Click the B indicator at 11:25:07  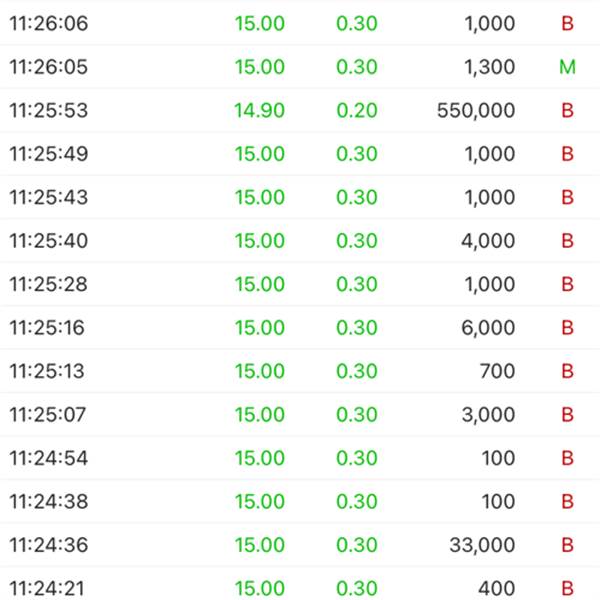coord(567,415)
